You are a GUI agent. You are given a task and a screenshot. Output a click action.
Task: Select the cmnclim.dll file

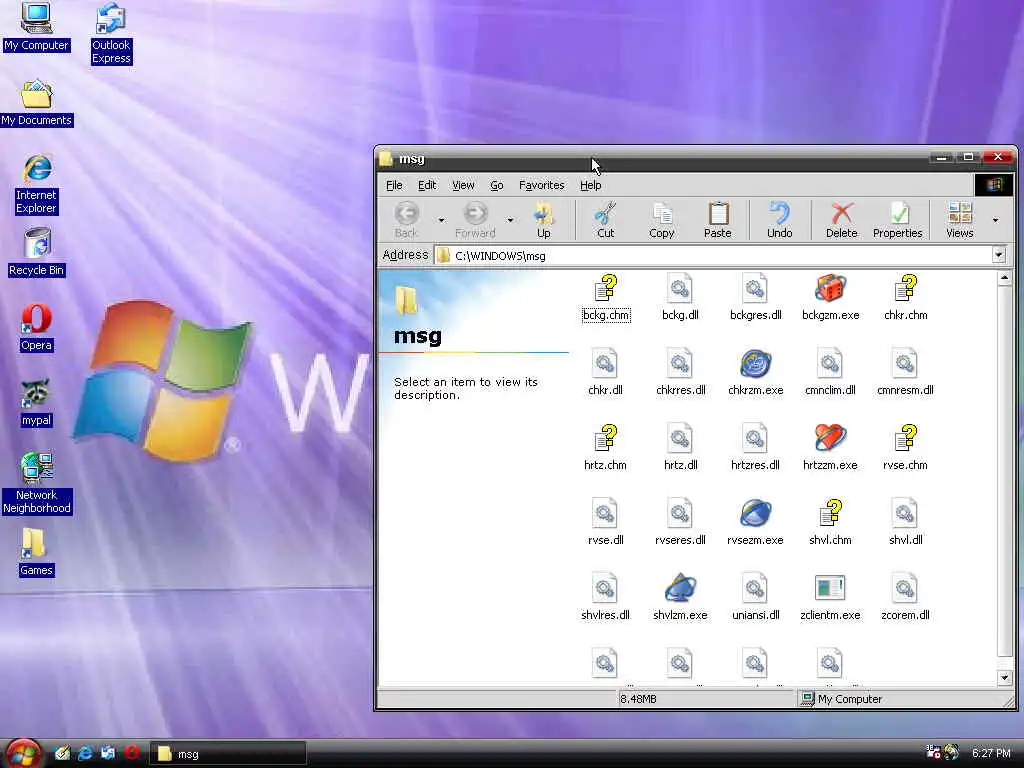(830, 373)
